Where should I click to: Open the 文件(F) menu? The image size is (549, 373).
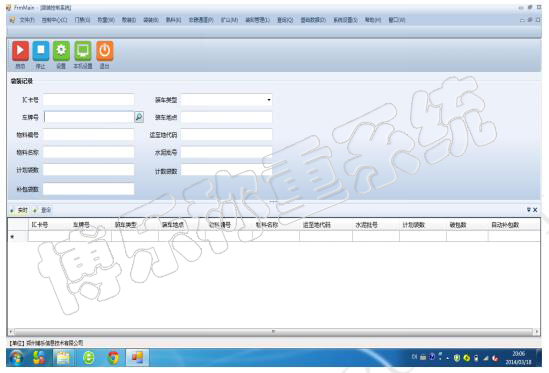click(27, 20)
